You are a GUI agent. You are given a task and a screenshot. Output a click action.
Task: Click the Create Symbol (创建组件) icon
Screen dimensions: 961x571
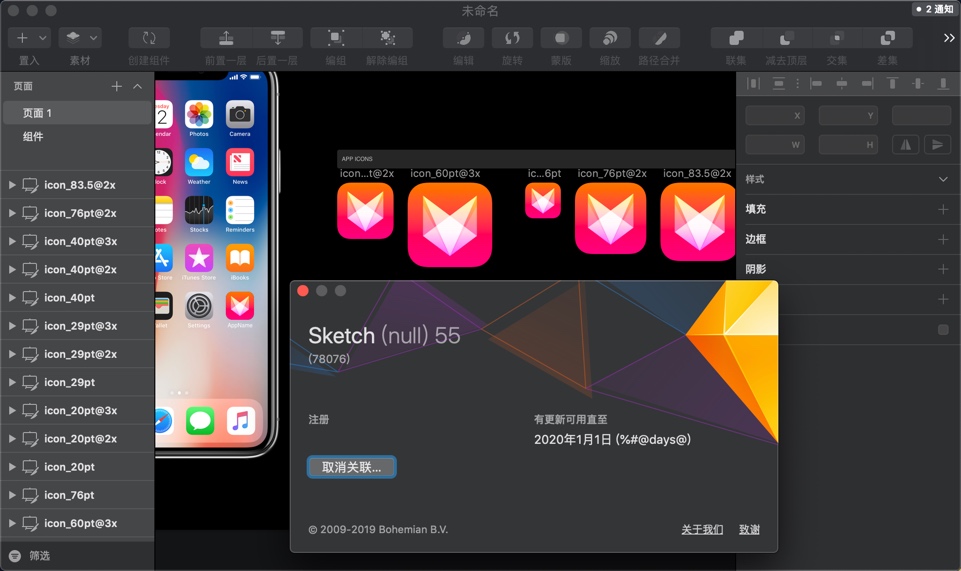pyautogui.click(x=149, y=38)
